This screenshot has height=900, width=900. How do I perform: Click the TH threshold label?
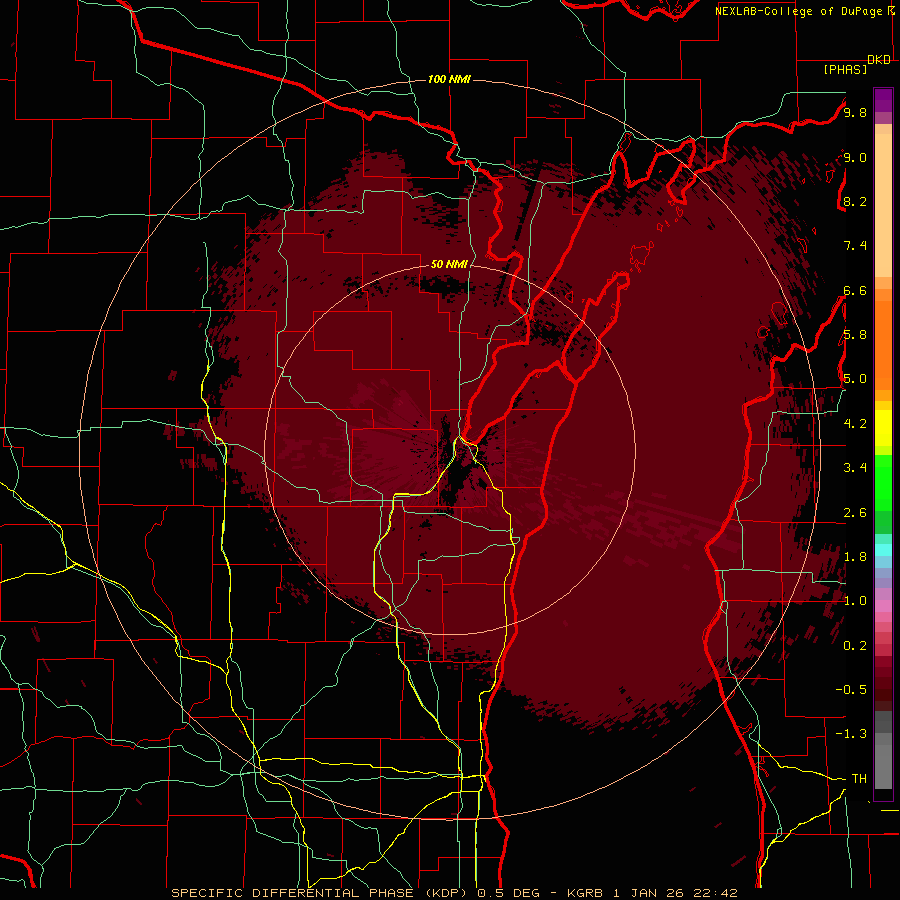tap(859, 779)
